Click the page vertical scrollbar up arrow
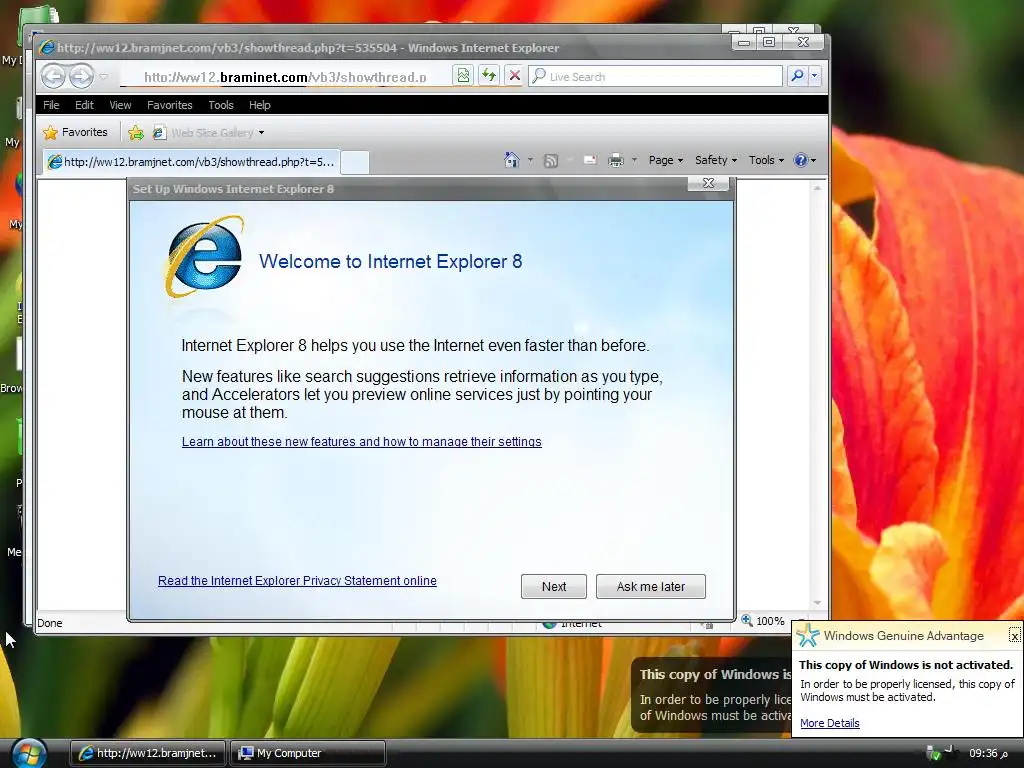 [x=817, y=188]
